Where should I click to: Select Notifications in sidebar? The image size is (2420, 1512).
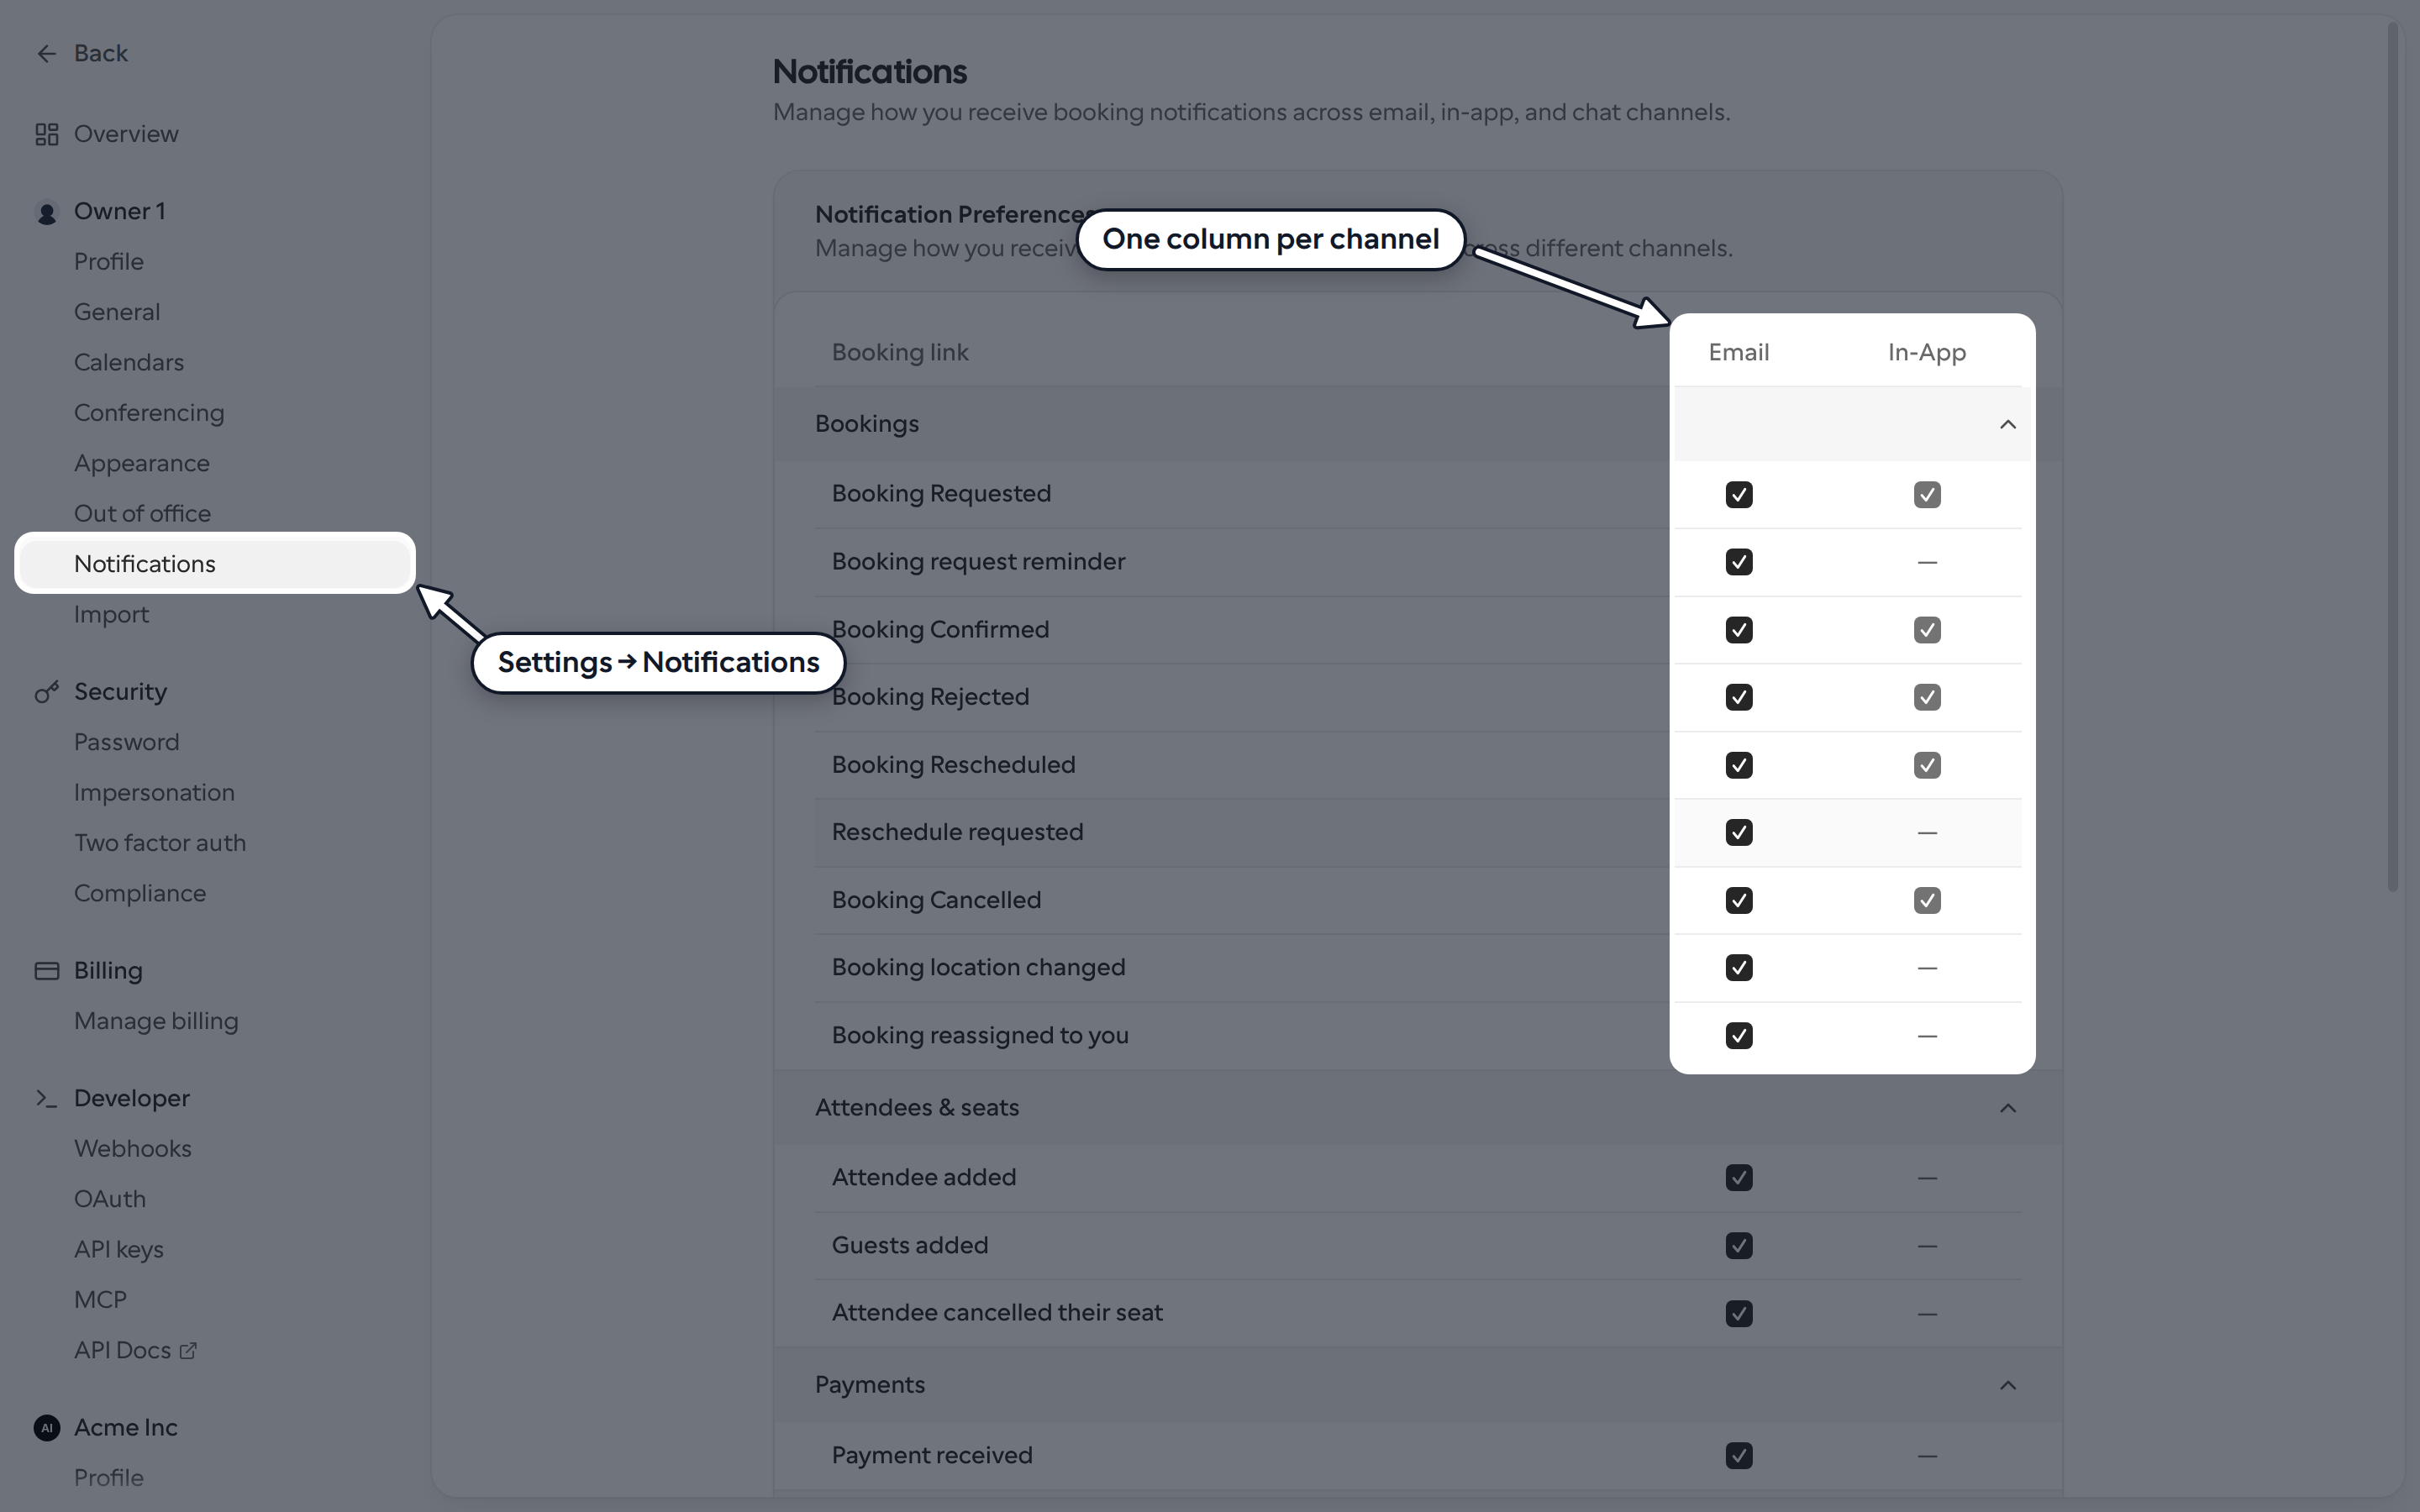click(215, 564)
